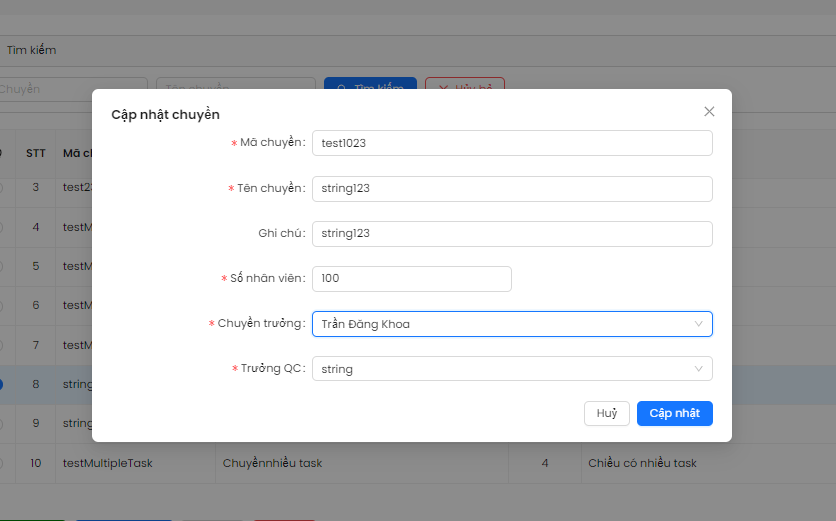Choose the radio button on row 10
836x521 pixels.
pos(2,463)
